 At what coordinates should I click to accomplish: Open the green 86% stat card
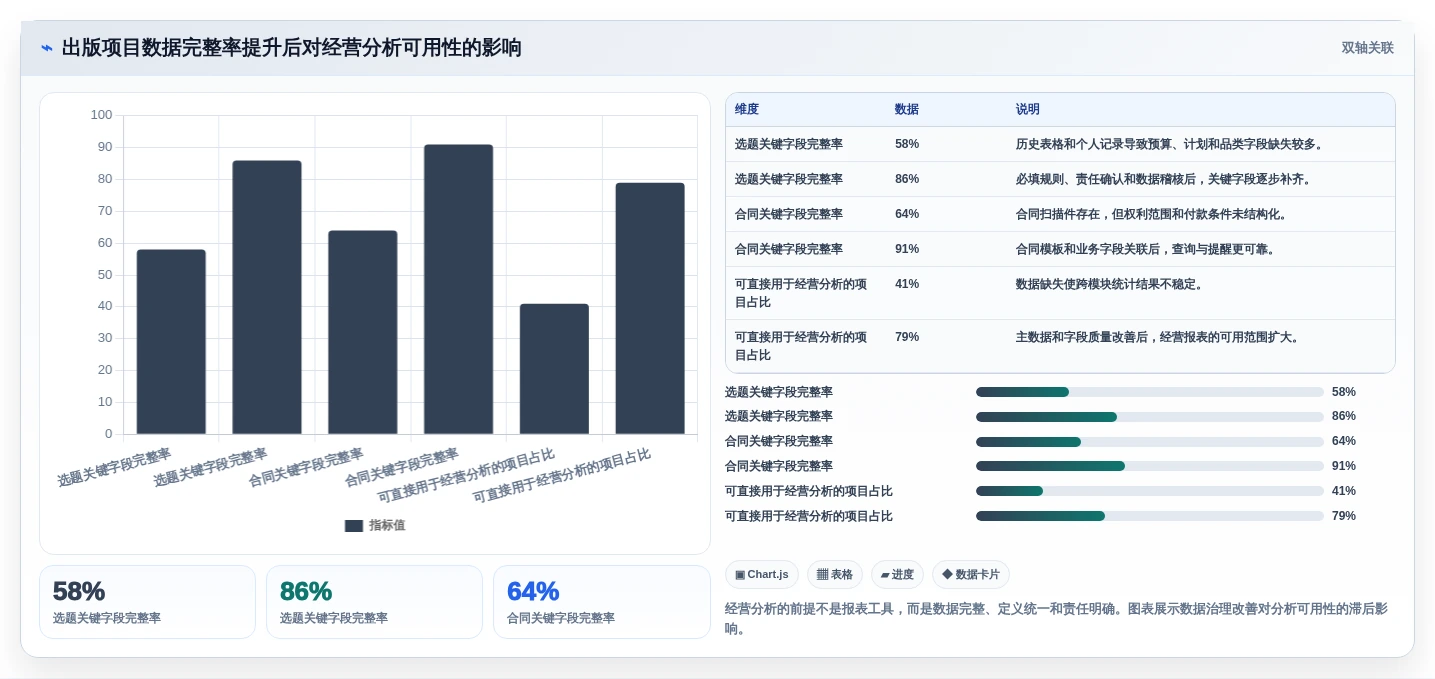pyautogui.click(x=374, y=602)
